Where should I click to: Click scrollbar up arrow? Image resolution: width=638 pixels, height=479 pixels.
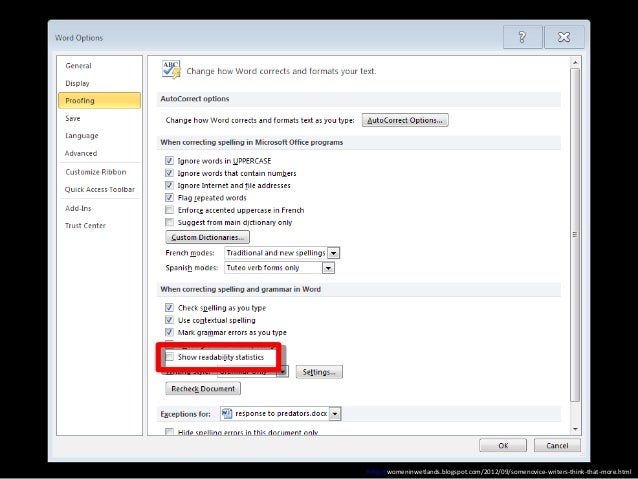click(575, 63)
